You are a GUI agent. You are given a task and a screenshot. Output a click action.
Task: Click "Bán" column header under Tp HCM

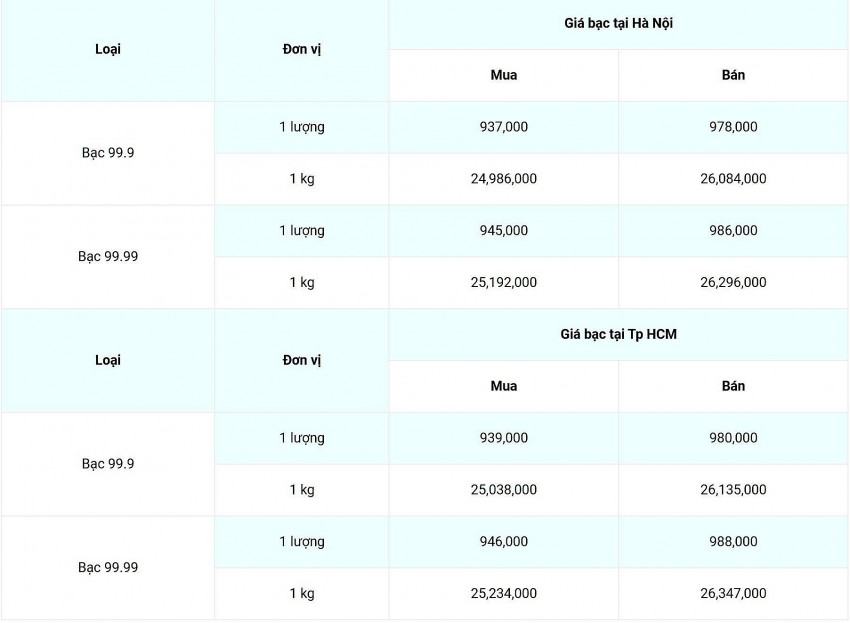(x=733, y=386)
